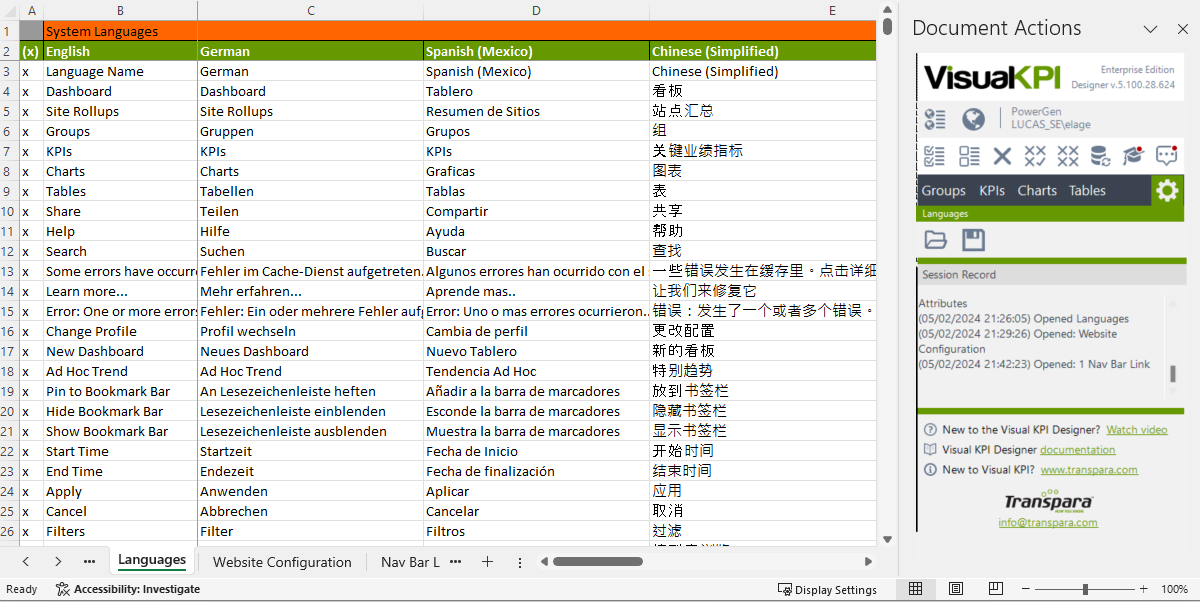1200x602 pixels.
Task: Click the globe icon next to PowerGen
Action: pos(973,120)
